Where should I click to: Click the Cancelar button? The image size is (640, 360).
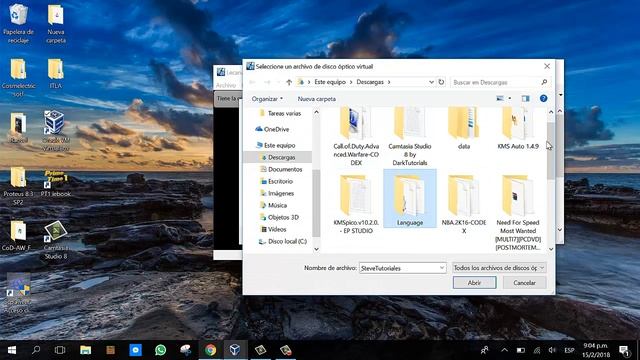(524, 282)
